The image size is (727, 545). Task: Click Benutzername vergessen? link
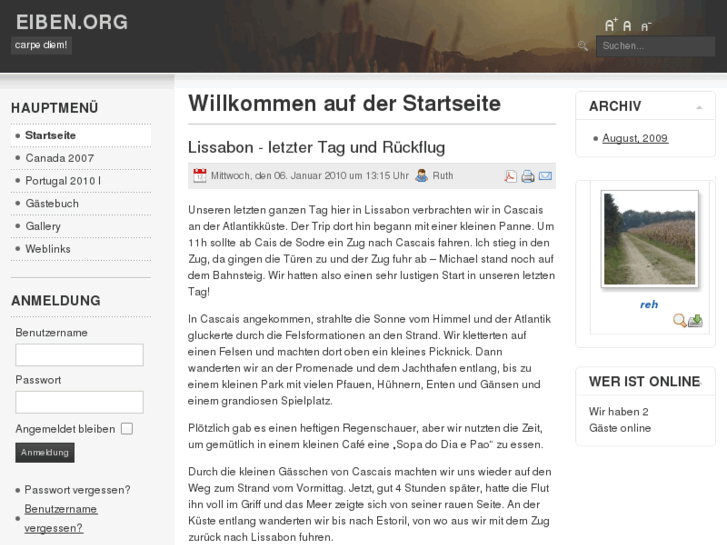point(61,519)
